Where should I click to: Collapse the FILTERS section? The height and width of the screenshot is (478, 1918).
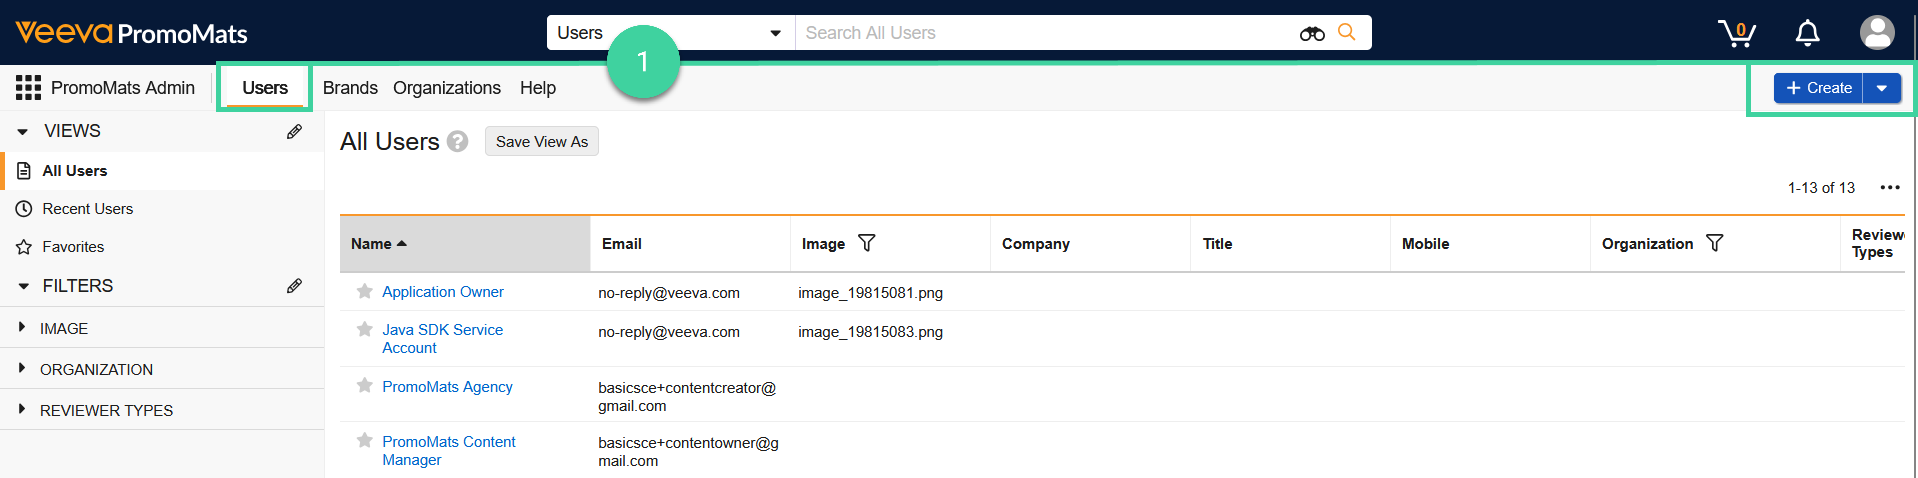(23, 286)
